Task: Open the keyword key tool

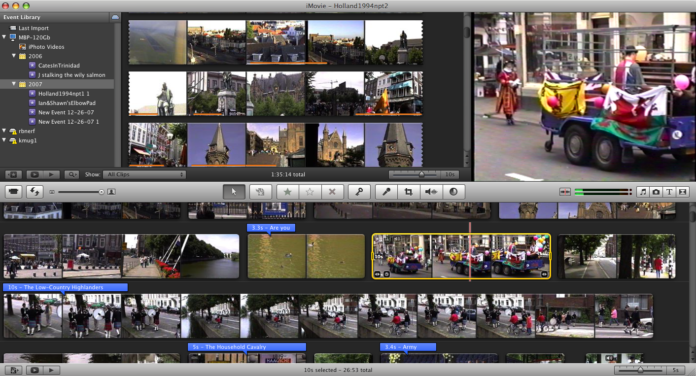Action: 359,192
